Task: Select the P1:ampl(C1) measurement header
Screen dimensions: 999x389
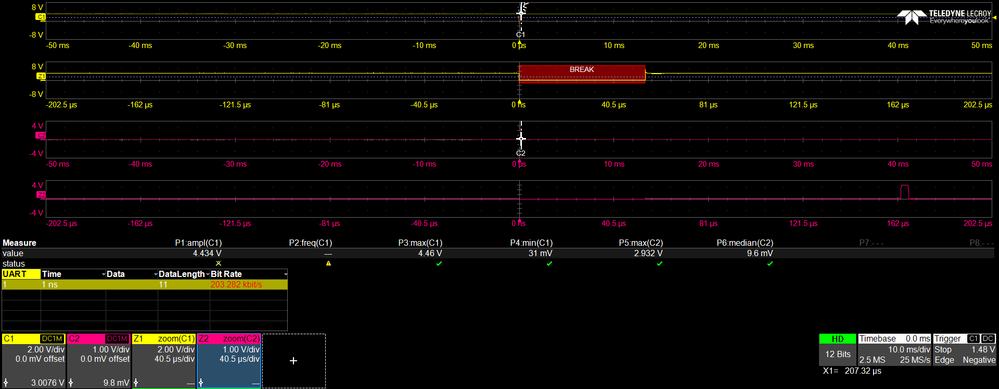Action: coord(198,243)
